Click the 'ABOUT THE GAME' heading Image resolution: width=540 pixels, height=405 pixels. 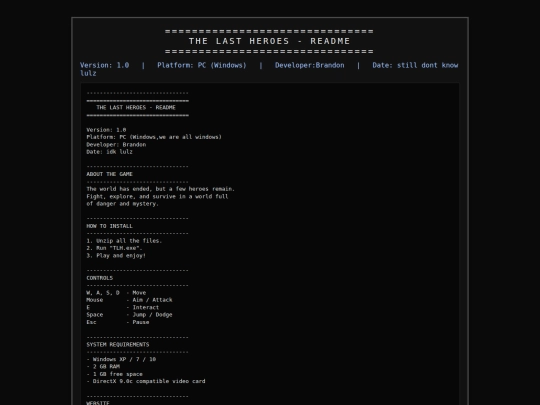pyautogui.click(x=109, y=174)
